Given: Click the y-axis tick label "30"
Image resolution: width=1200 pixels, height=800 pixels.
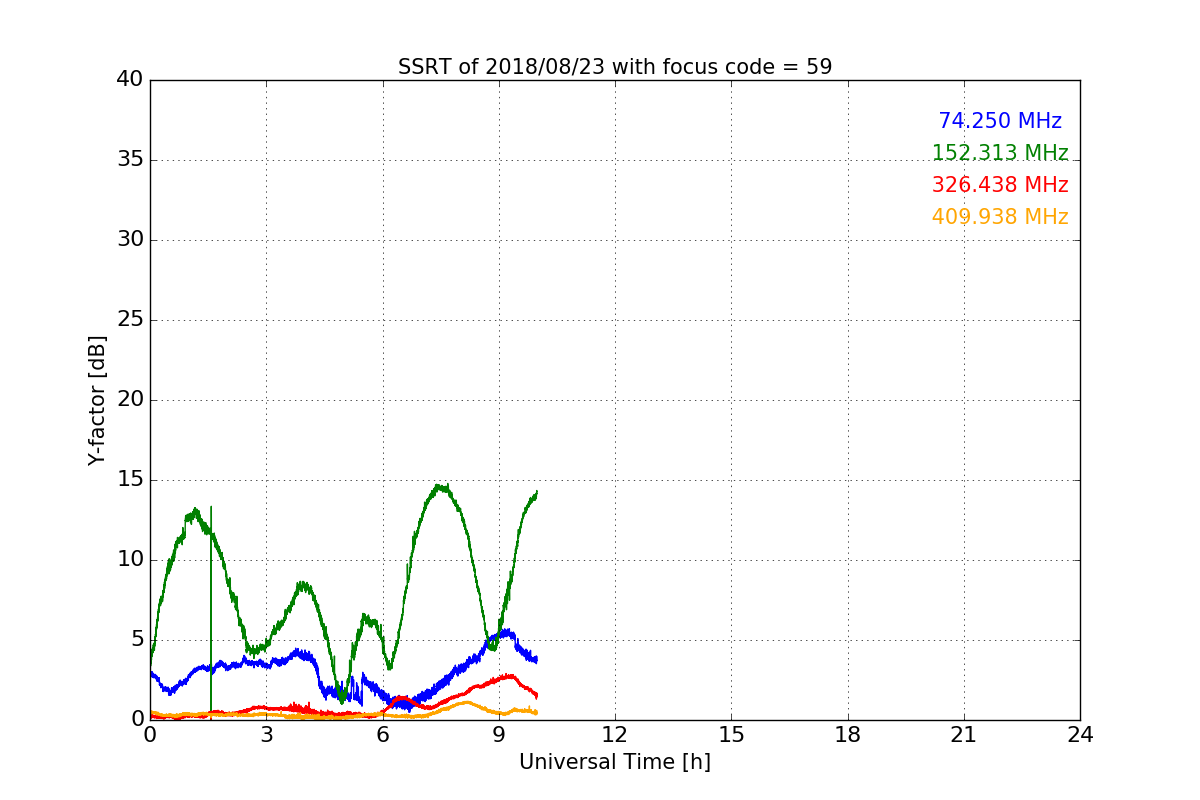Looking at the screenshot, I should tap(130, 240).
